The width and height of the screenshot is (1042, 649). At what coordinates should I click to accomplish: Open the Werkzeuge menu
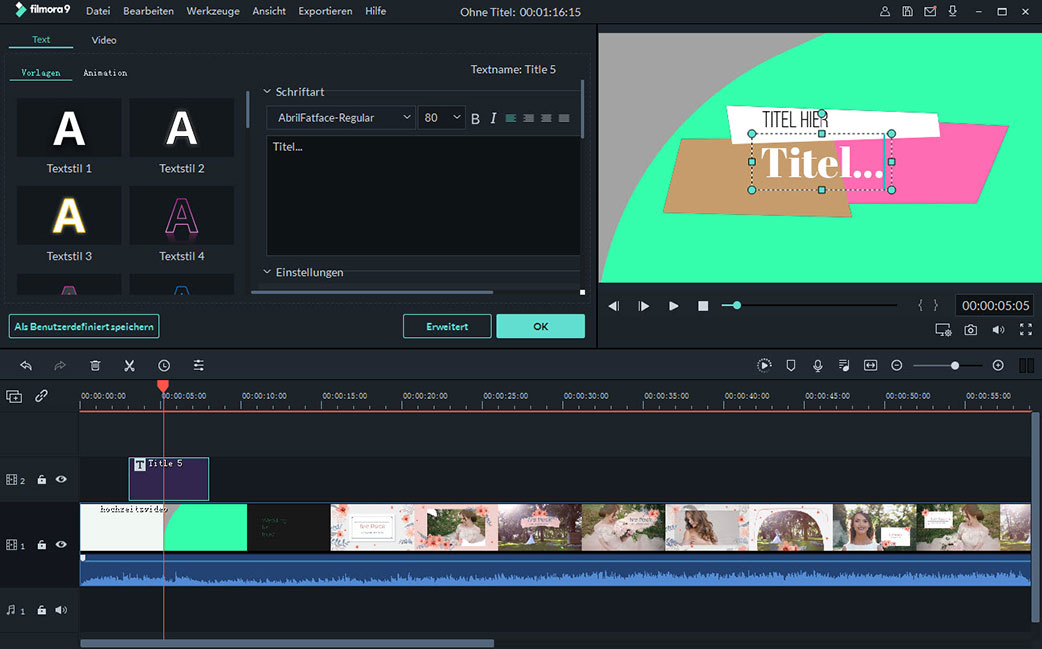[x=213, y=11]
